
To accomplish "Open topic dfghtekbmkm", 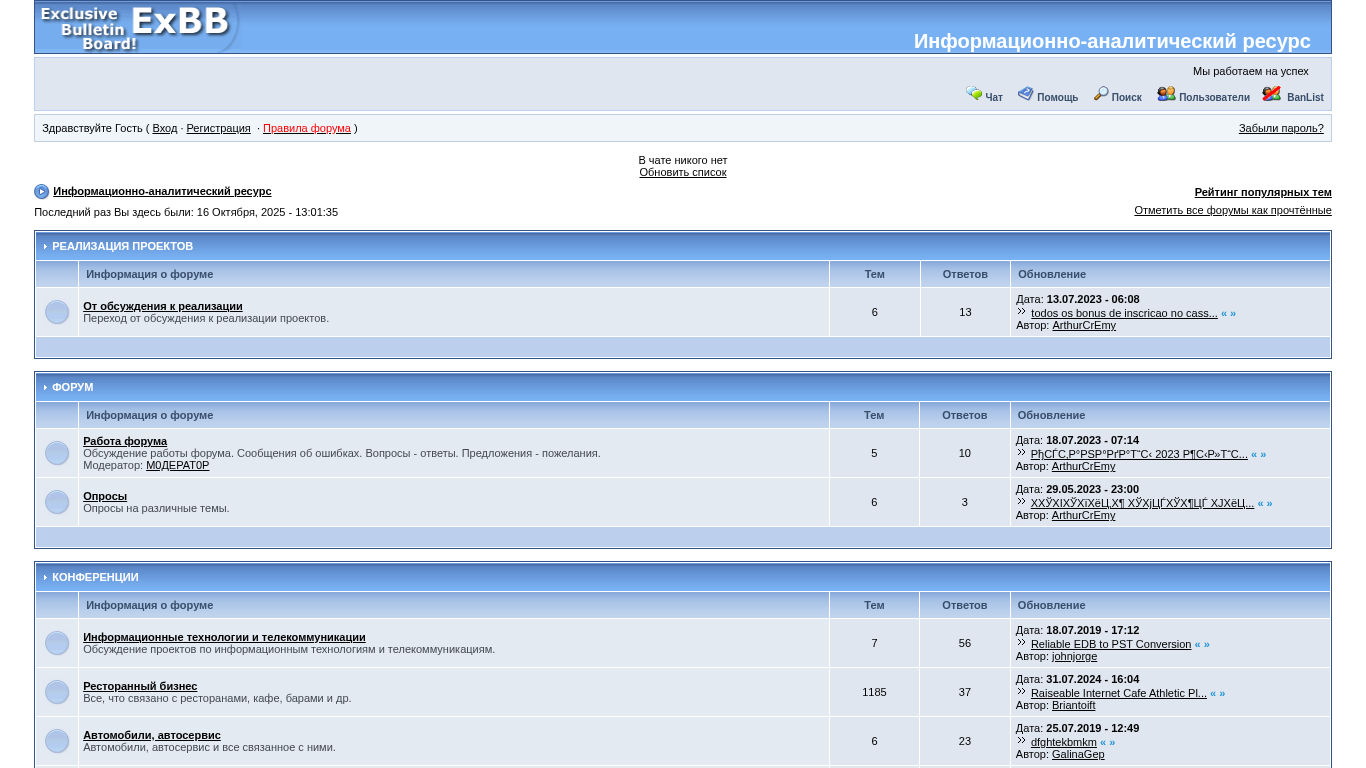I will [x=1064, y=742].
